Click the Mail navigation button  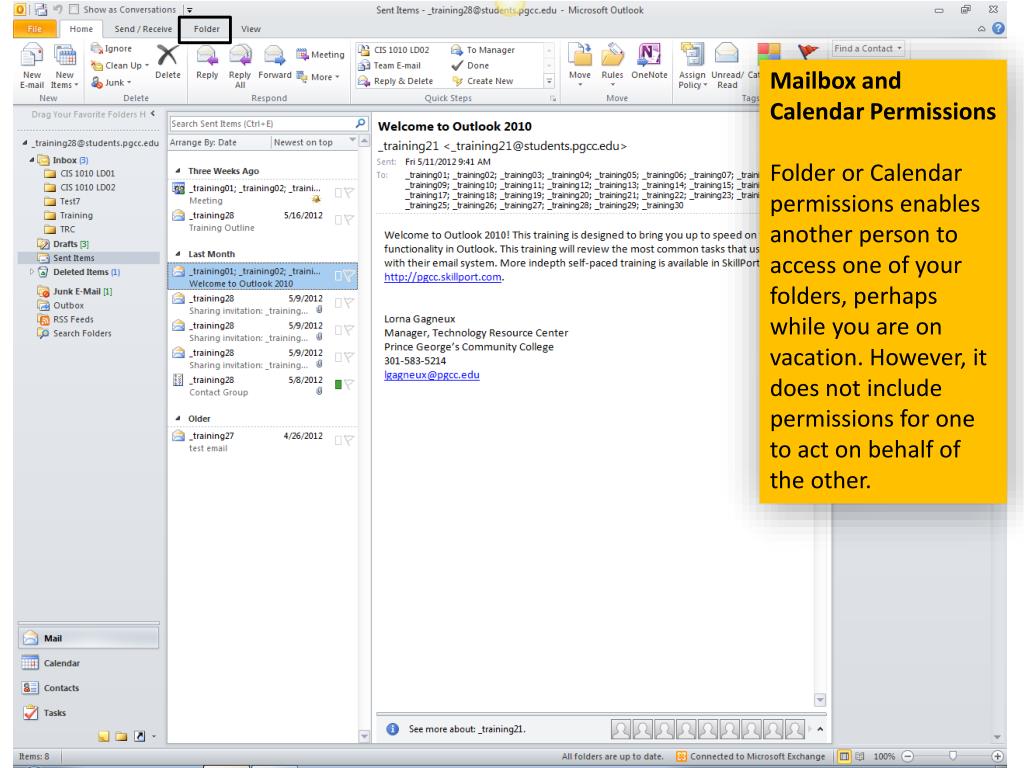[x=88, y=637]
